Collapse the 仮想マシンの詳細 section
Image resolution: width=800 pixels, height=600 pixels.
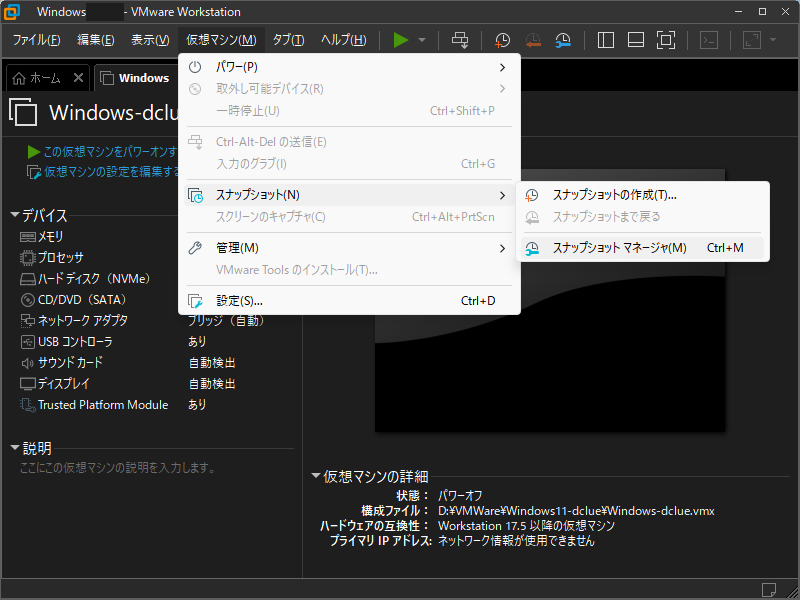pyautogui.click(x=316, y=476)
